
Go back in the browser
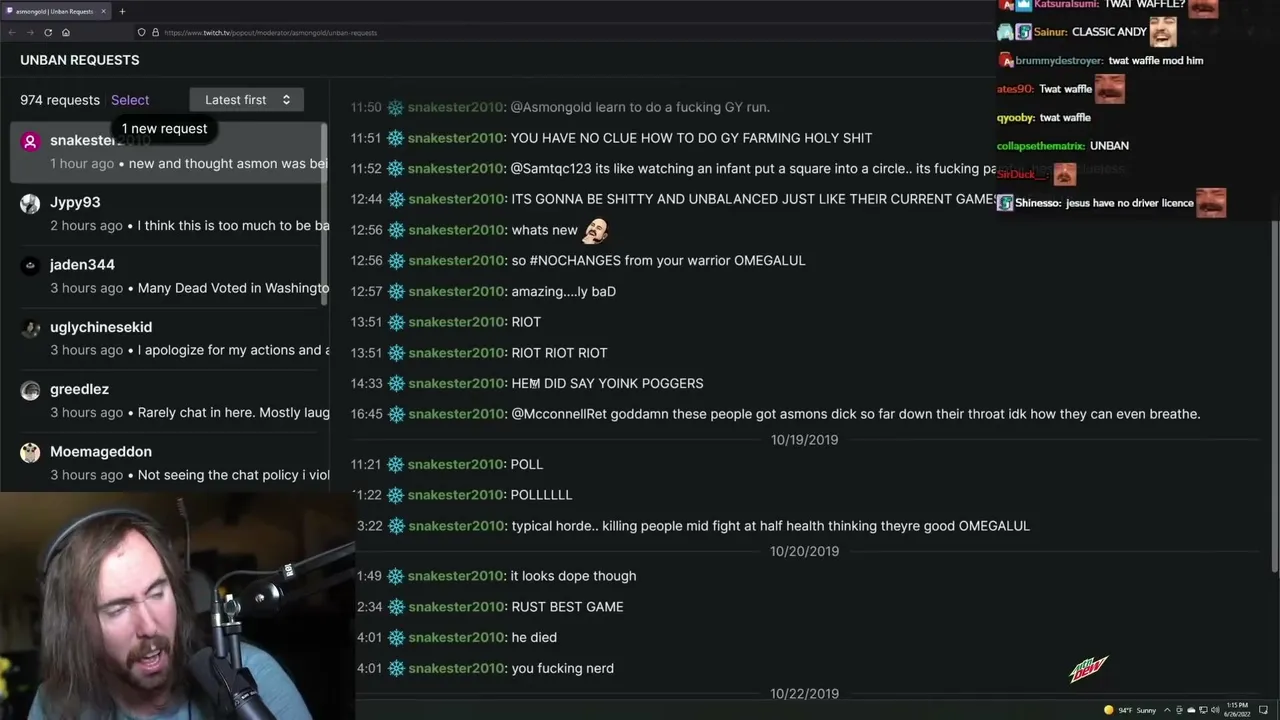pyautogui.click(x=12, y=33)
